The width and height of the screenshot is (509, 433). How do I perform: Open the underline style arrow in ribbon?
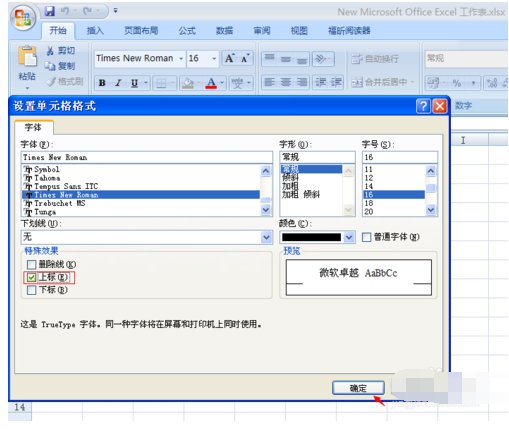click(146, 83)
